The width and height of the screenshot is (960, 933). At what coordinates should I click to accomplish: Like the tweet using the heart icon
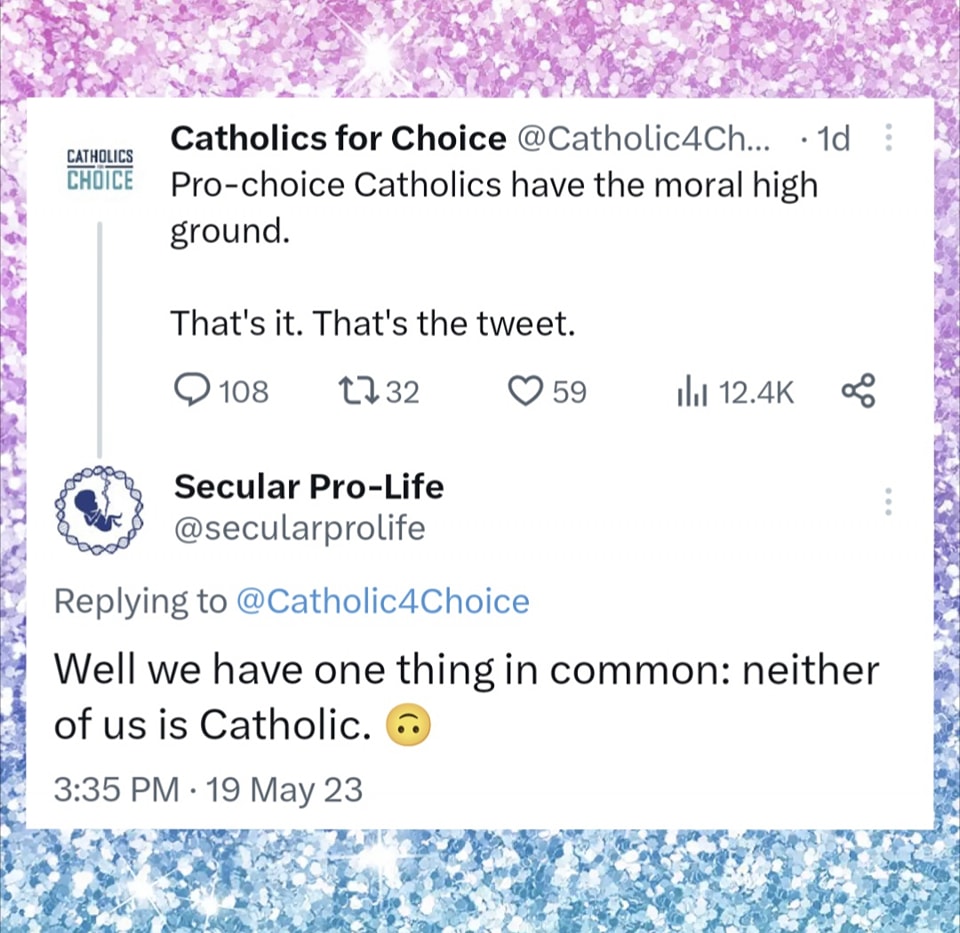pyautogui.click(x=525, y=391)
